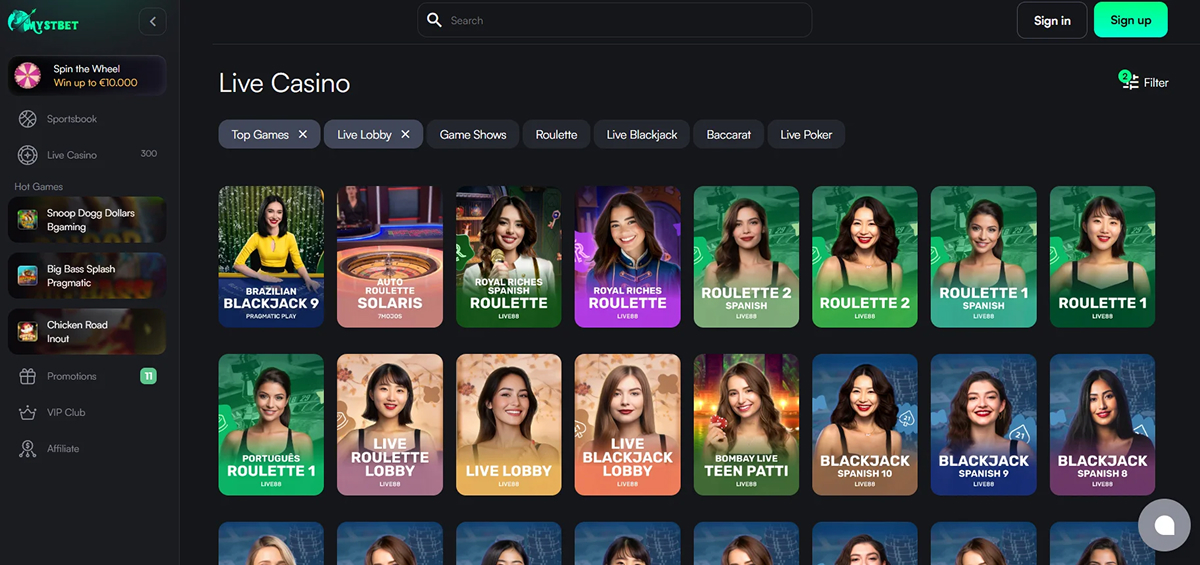Click the green Sign up button
This screenshot has height=565, width=1200.
click(x=1130, y=20)
